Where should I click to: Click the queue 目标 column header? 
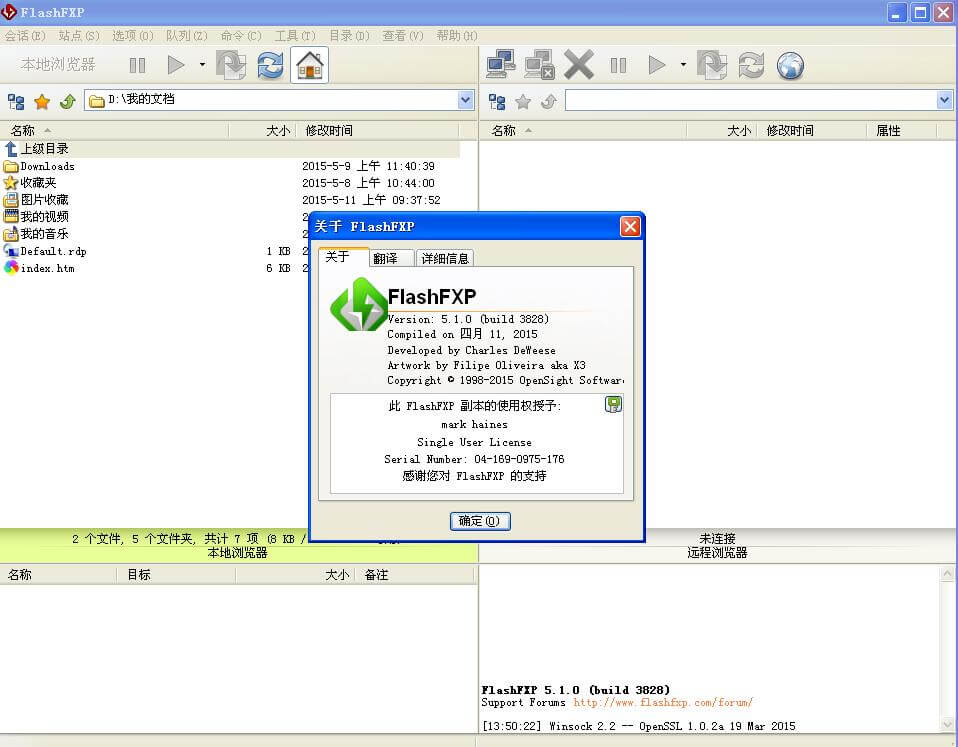click(175, 575)
